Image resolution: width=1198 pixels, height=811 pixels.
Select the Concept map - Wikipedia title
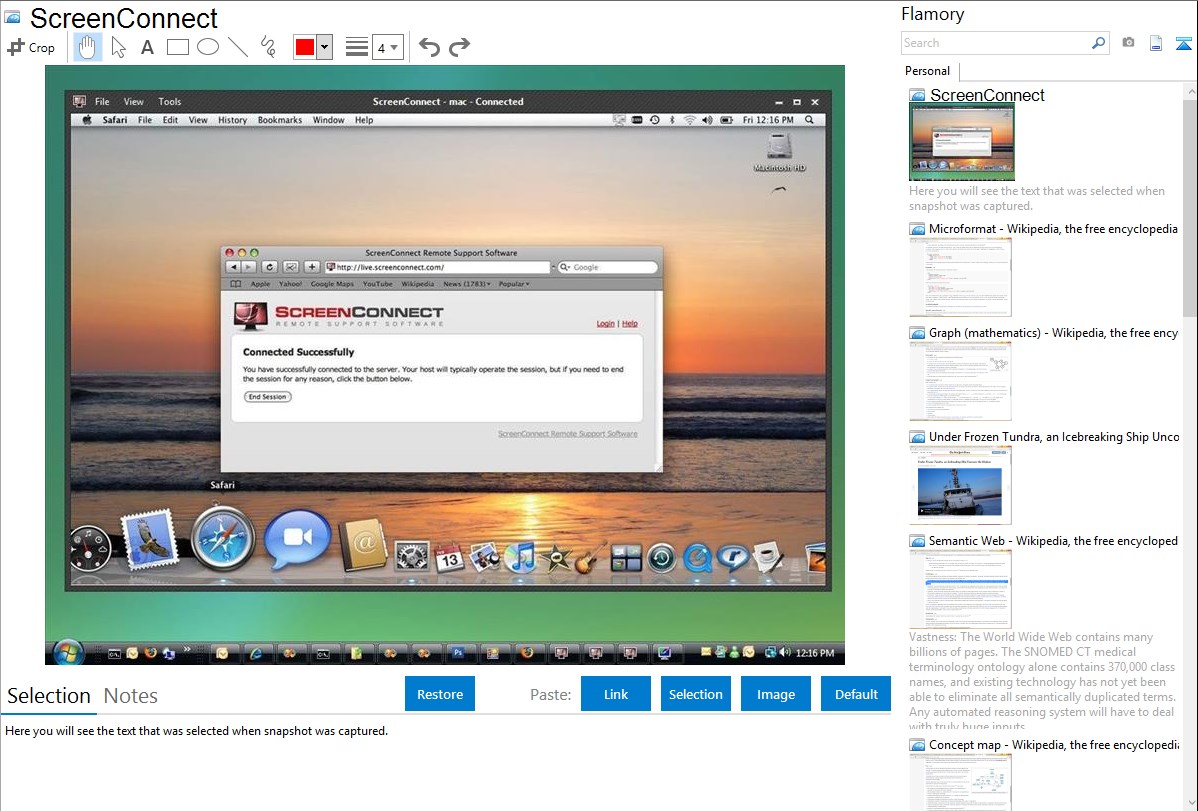pyautogui.click(x=1054, y=745)
